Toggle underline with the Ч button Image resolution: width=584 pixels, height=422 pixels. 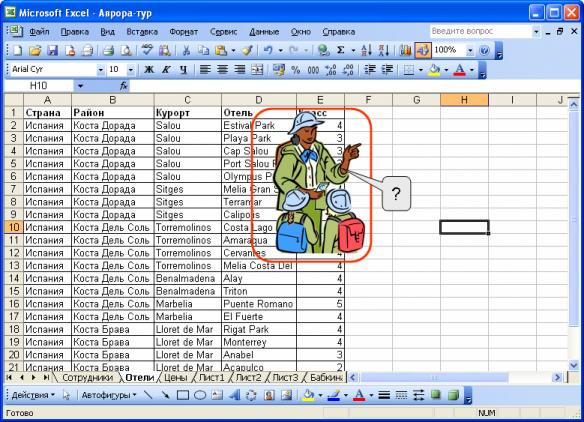tap(183, 70)
